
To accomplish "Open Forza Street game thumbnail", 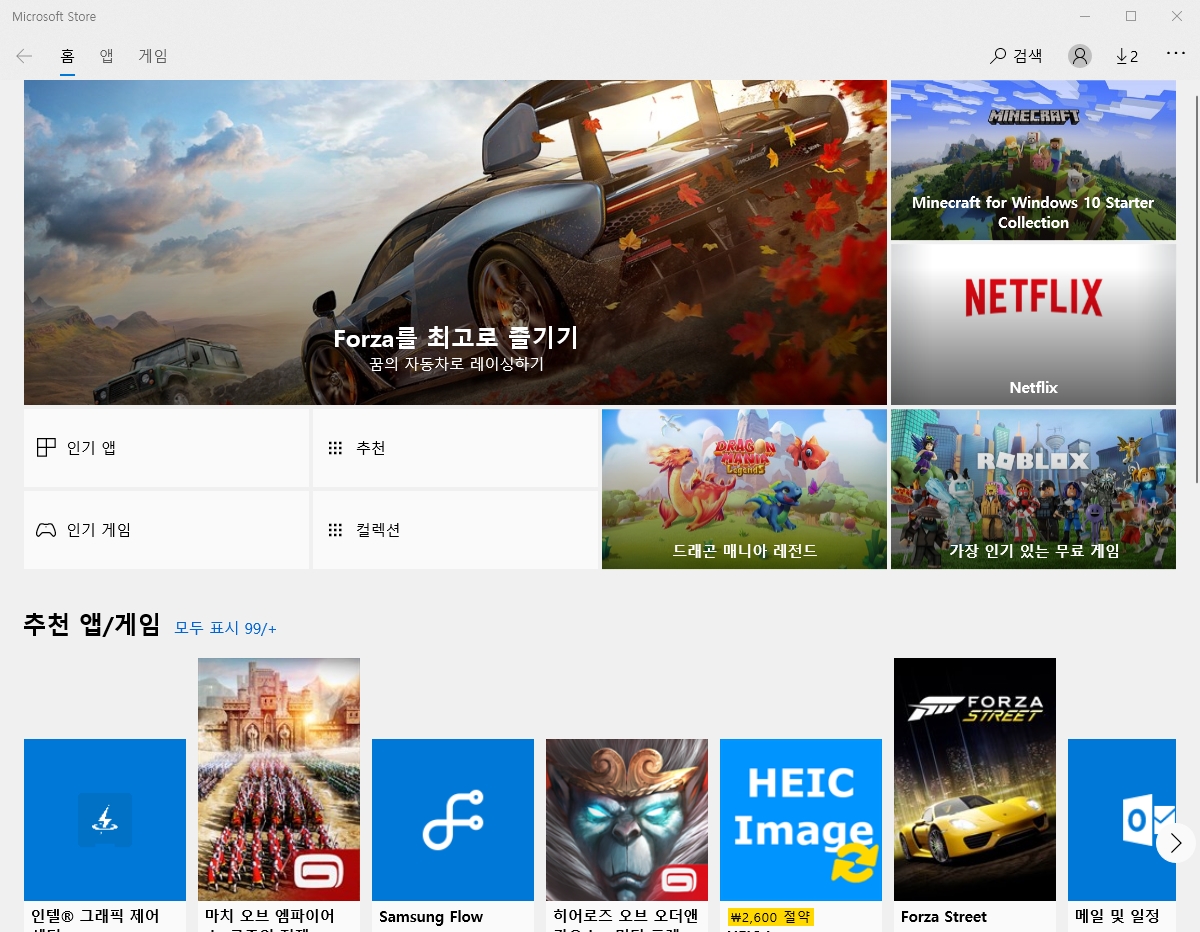I will point(975,779).
